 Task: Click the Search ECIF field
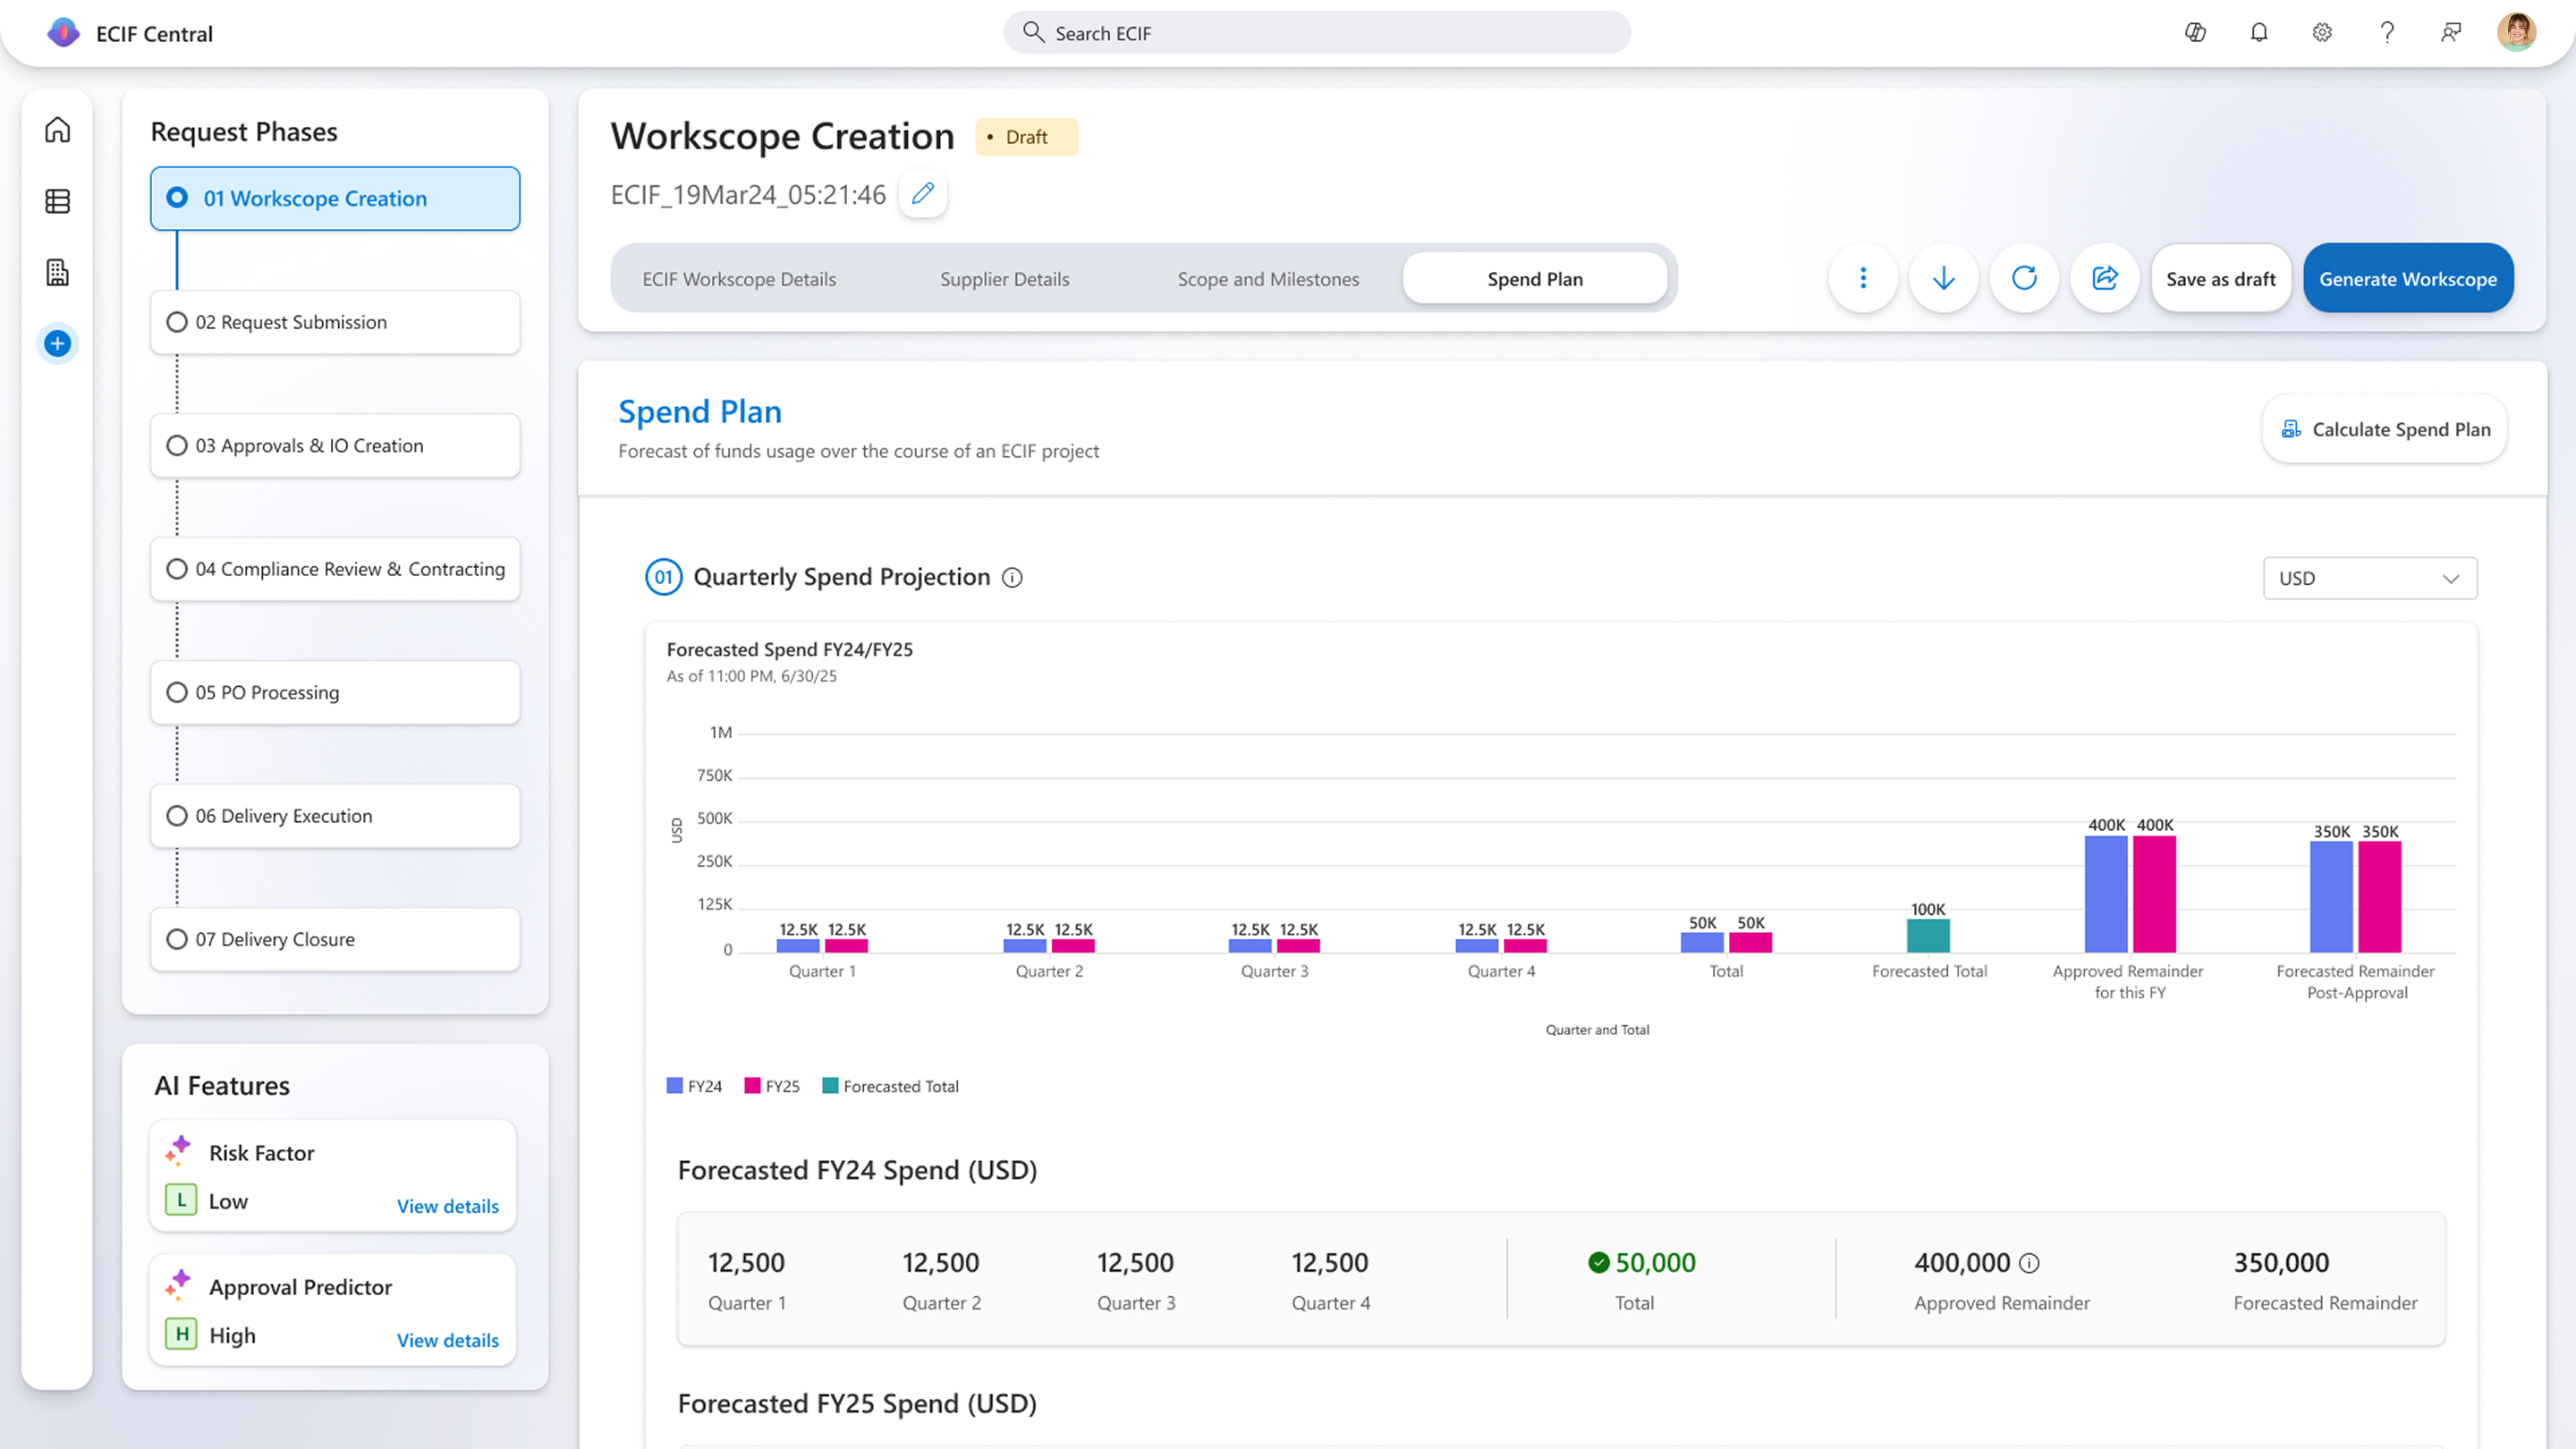click(1316, 33)
